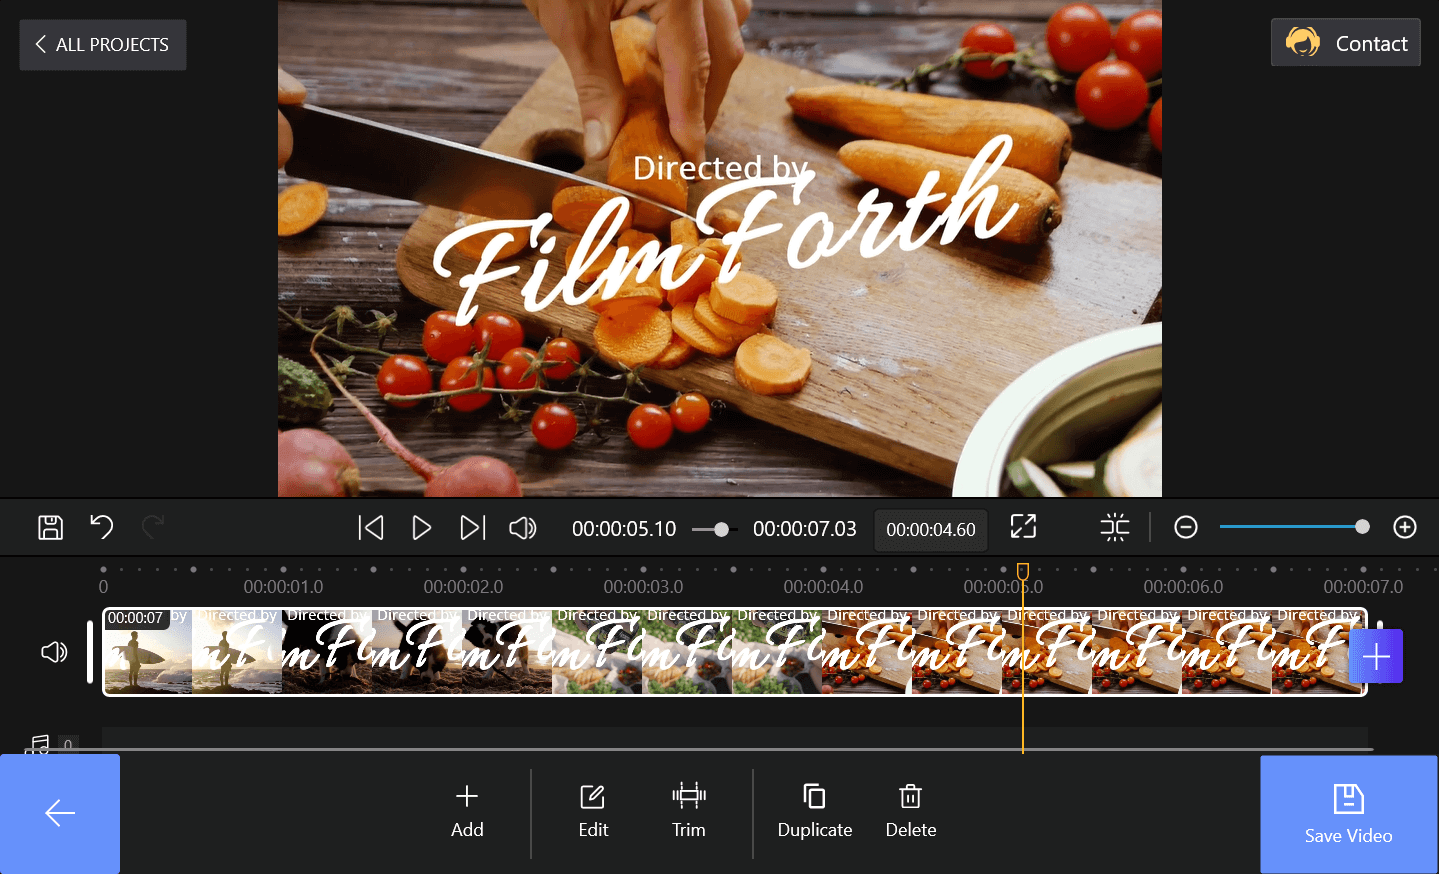This screenshot has height=874, width=1439.
Task: Click the audio music track icon
Action: 38,744
